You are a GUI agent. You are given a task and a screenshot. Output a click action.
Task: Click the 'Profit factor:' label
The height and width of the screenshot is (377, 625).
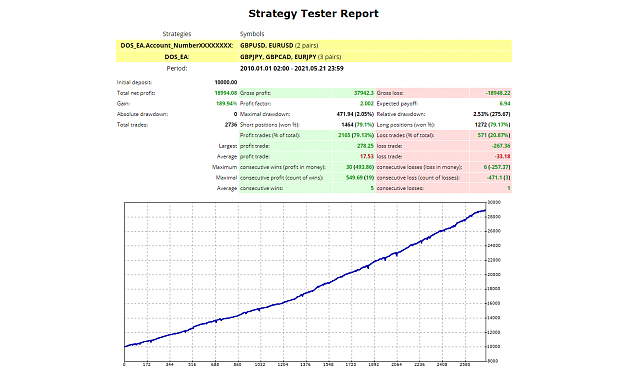coord(256,104)
